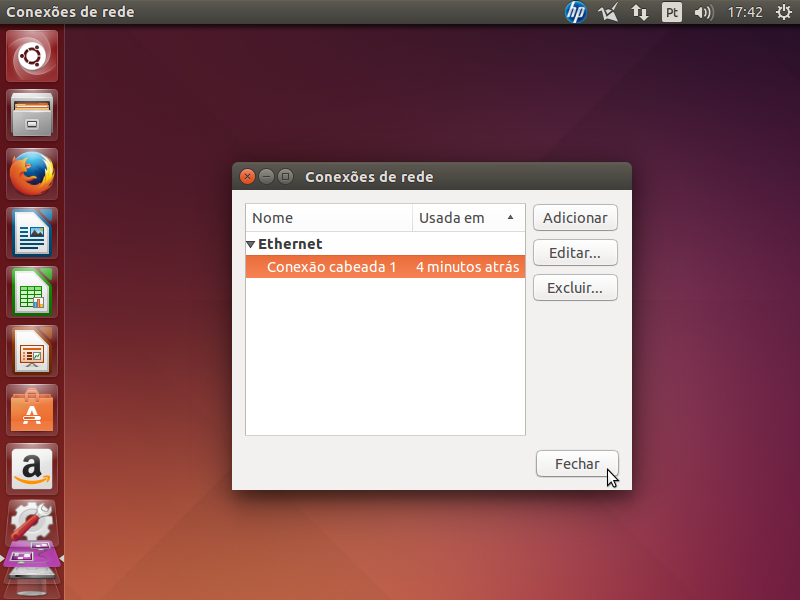Open the sound volume indicator
The height and width of the screenshot is (600, 800).
tap(703, 12)
